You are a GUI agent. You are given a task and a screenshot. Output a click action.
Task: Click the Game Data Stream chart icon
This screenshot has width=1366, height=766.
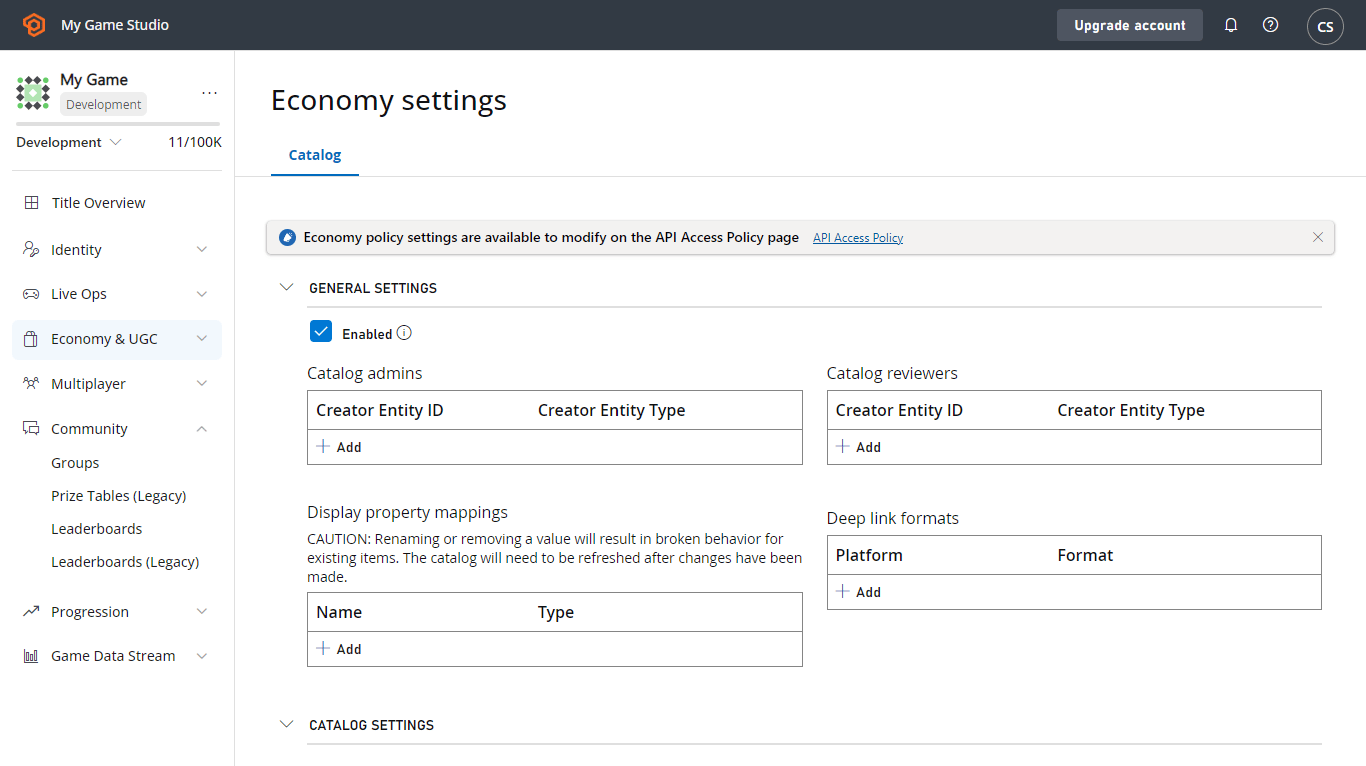pyautogui.click(x=31, y=656)
